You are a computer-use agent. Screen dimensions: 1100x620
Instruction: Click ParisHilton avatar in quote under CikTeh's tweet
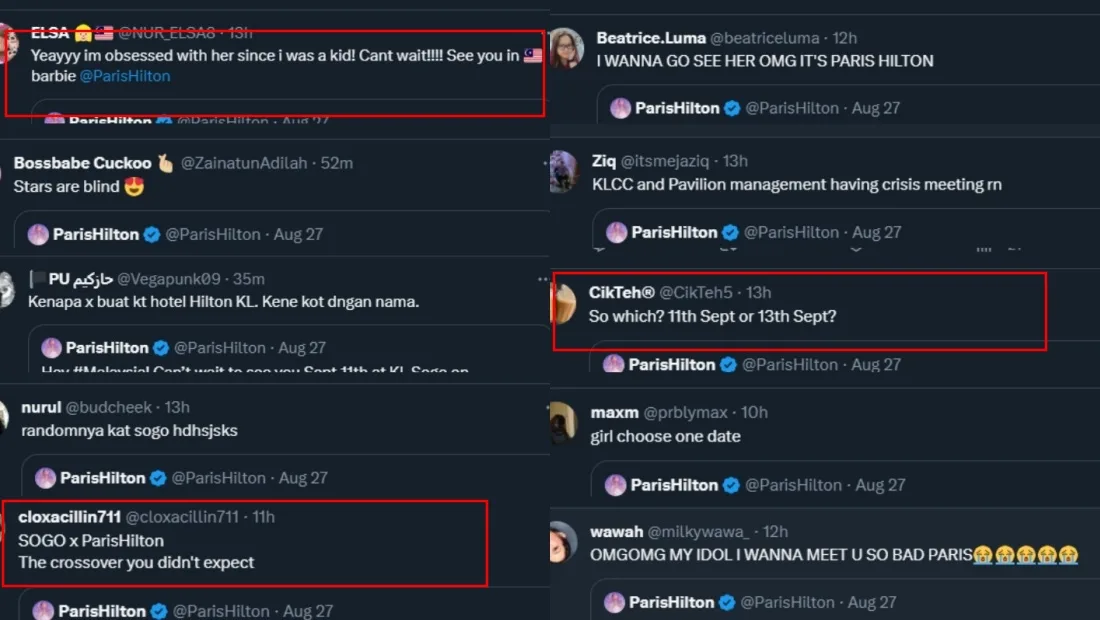coord(614,365)
